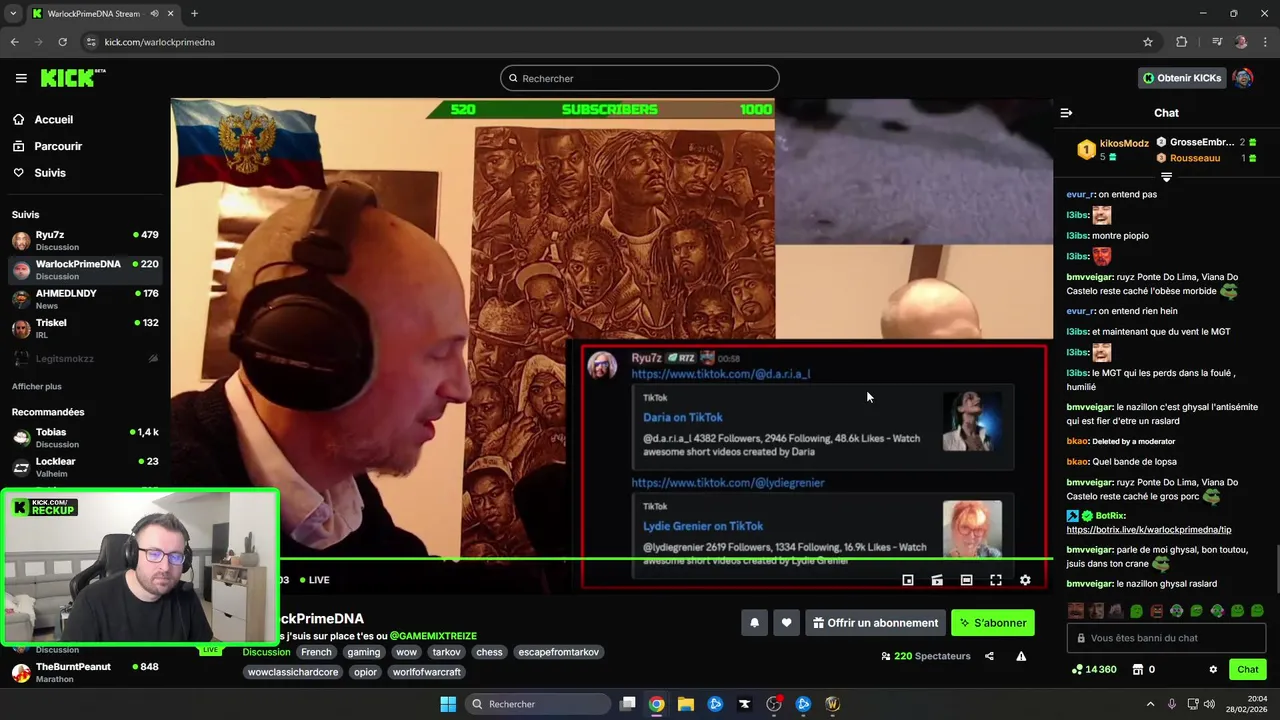Image resolution: width=1280 pixels, height=720 pixels.
Task: Open Chrome tab search dropdown
Action: tap(13, 13)
